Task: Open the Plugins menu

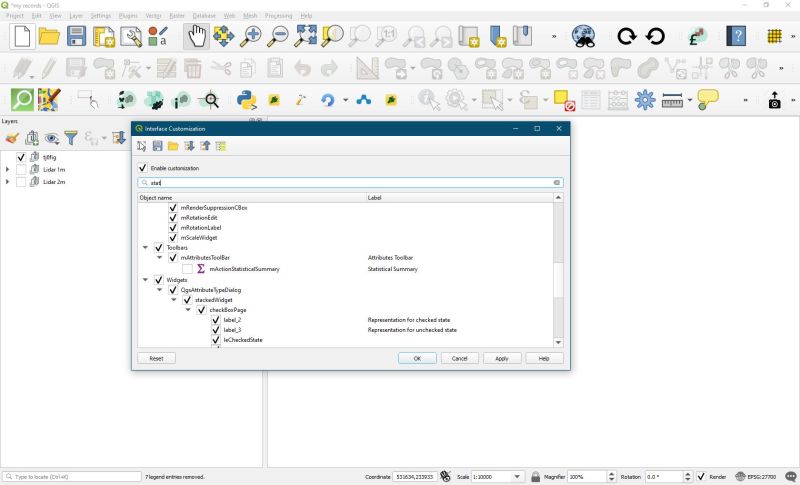Action: coord(128,16)
